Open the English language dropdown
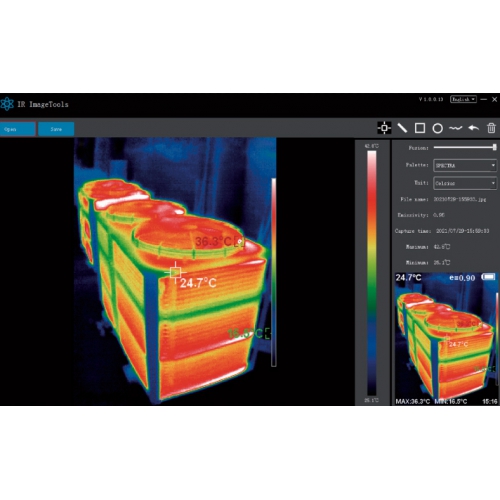The height and width of the screenshot is (500, 500). [x=463, y=99]
